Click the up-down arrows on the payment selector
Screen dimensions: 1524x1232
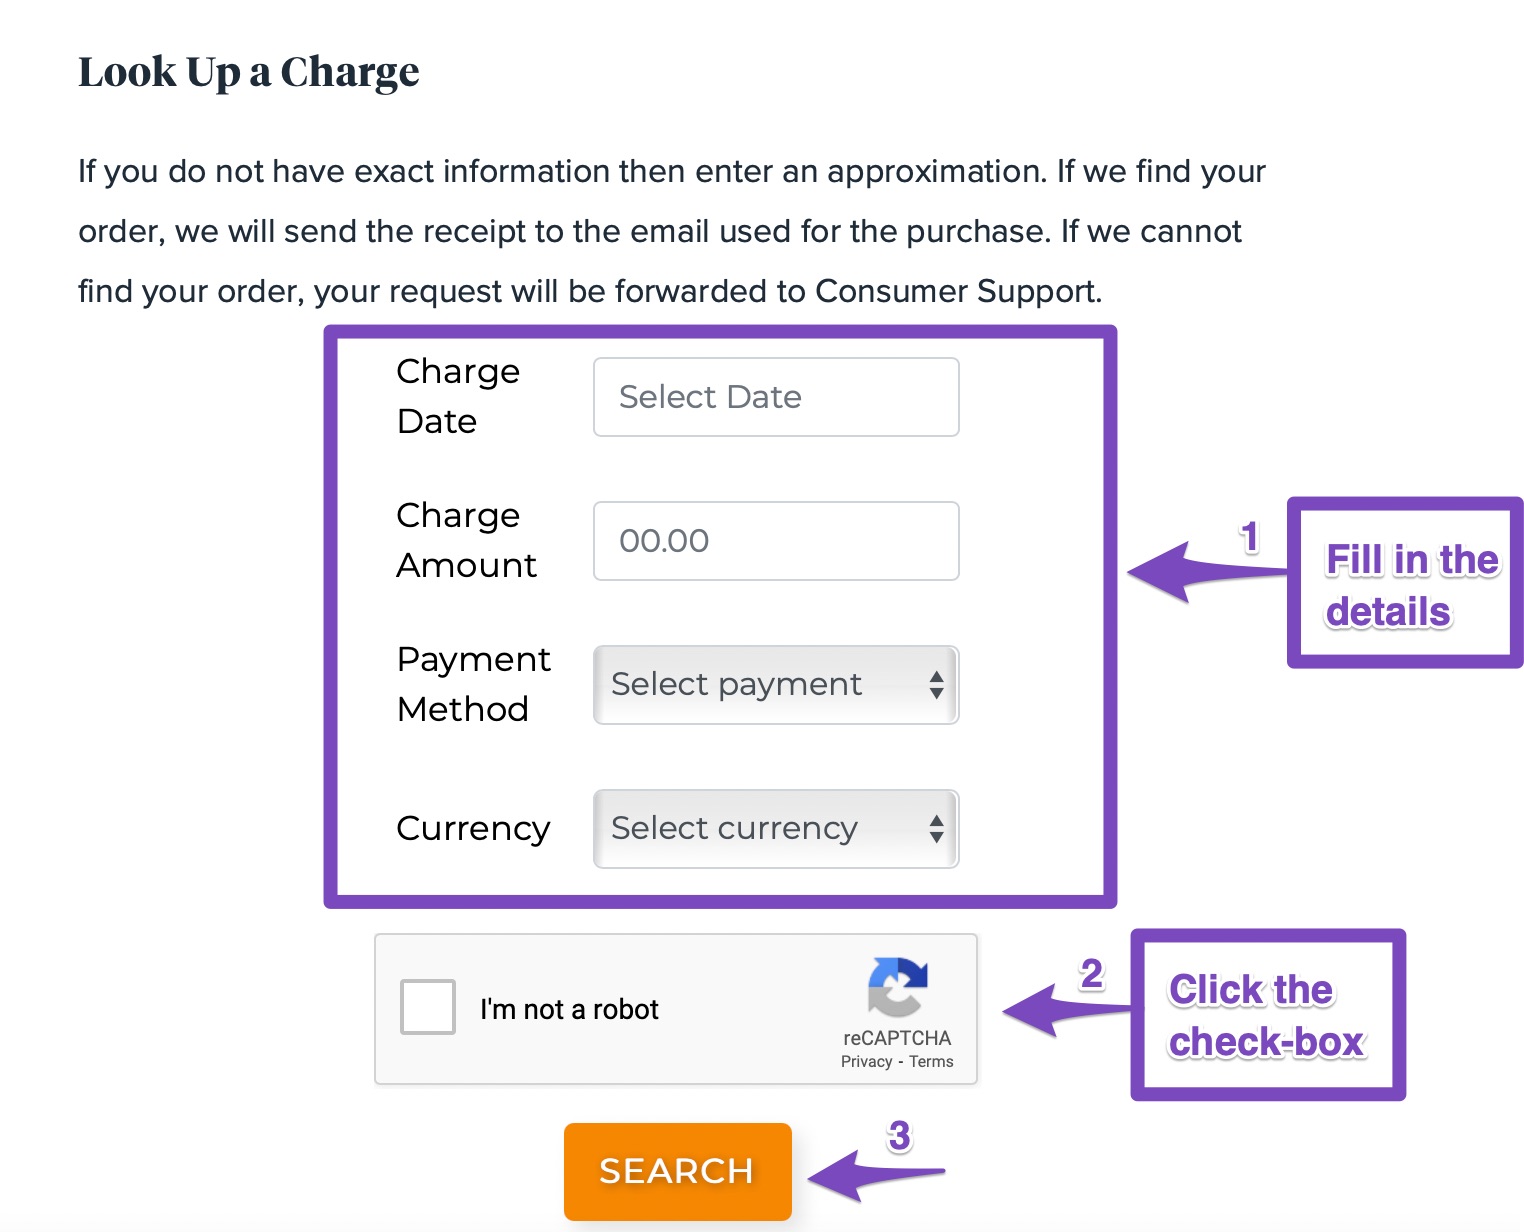[936, 685]
